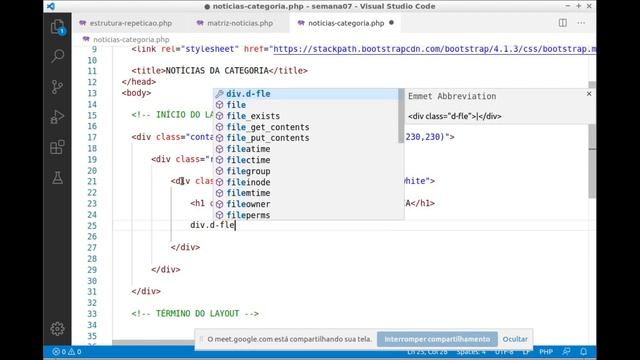Open the bootstrap CDN stylesheet link
This screenshot has height=360, width=640.
[x=434, y=49]
